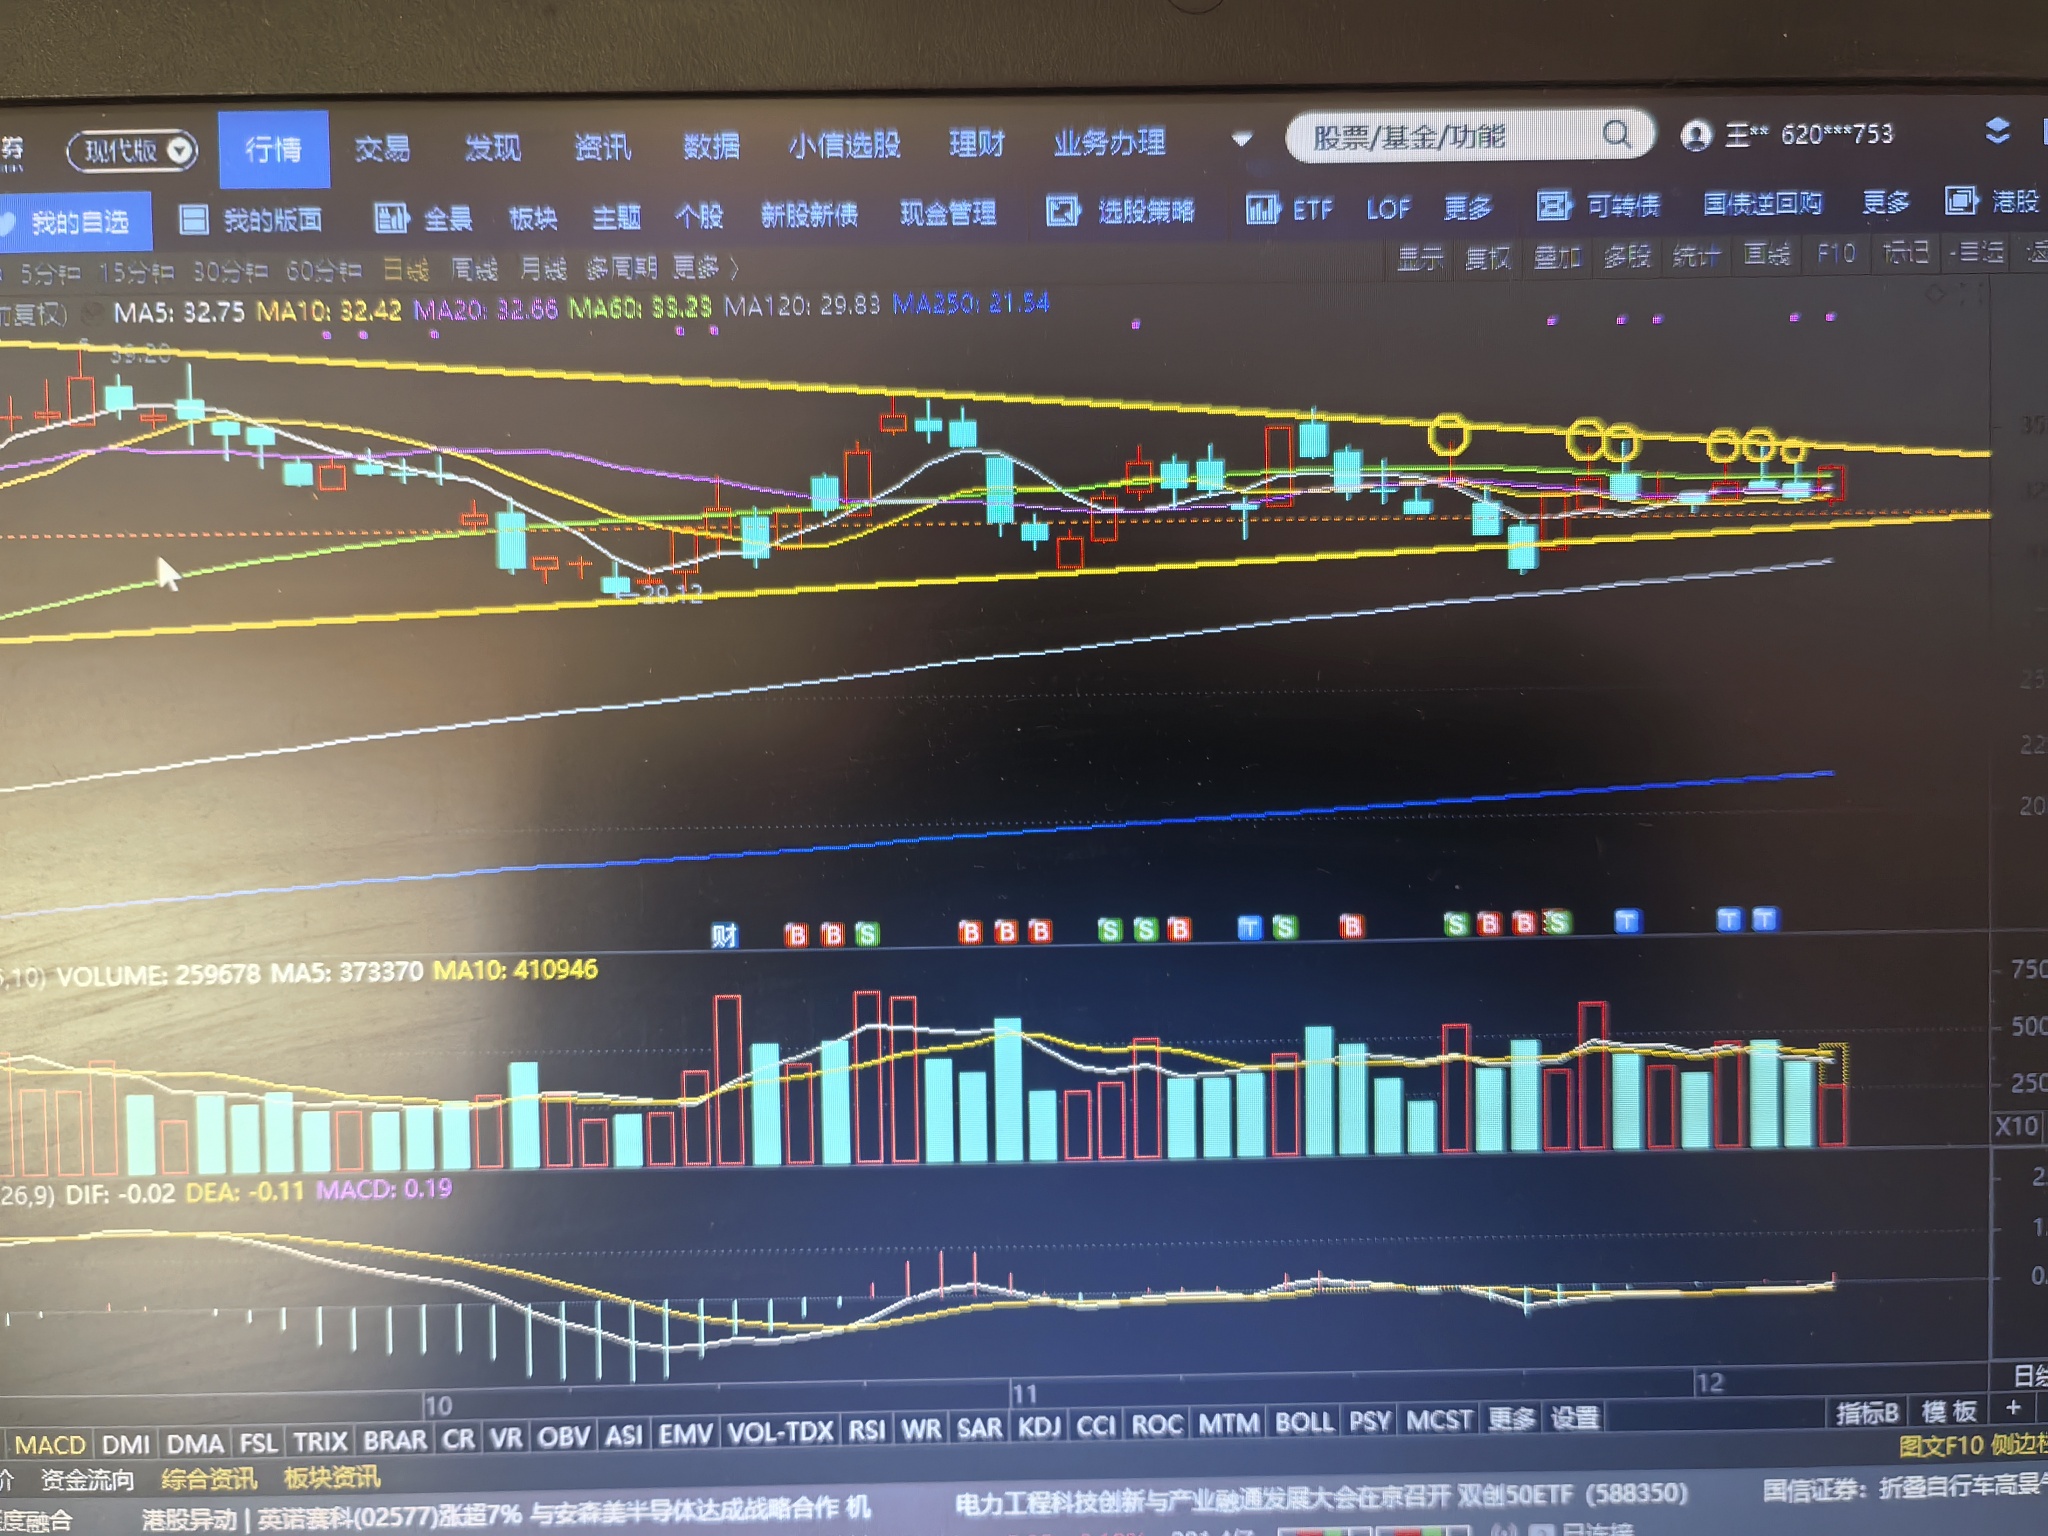Open the 交易 menu tab

[x=382, y=149]
